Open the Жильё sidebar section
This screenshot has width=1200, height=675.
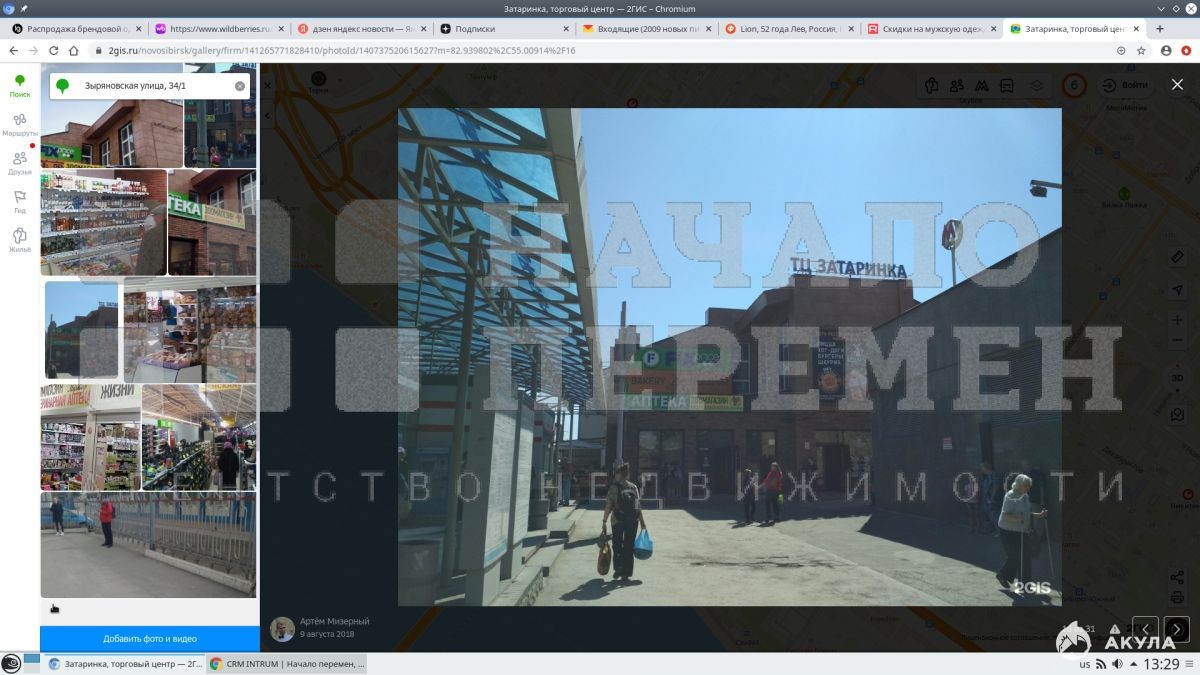(x=20, y=240)
